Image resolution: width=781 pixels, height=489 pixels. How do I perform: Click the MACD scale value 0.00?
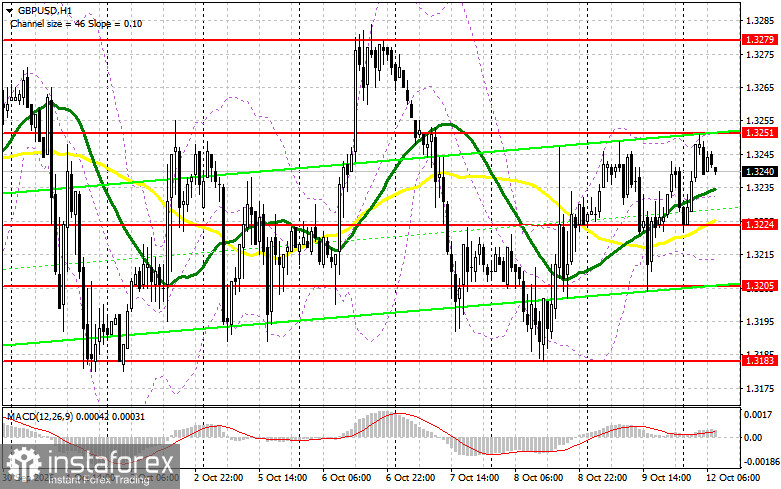(753, 438)
